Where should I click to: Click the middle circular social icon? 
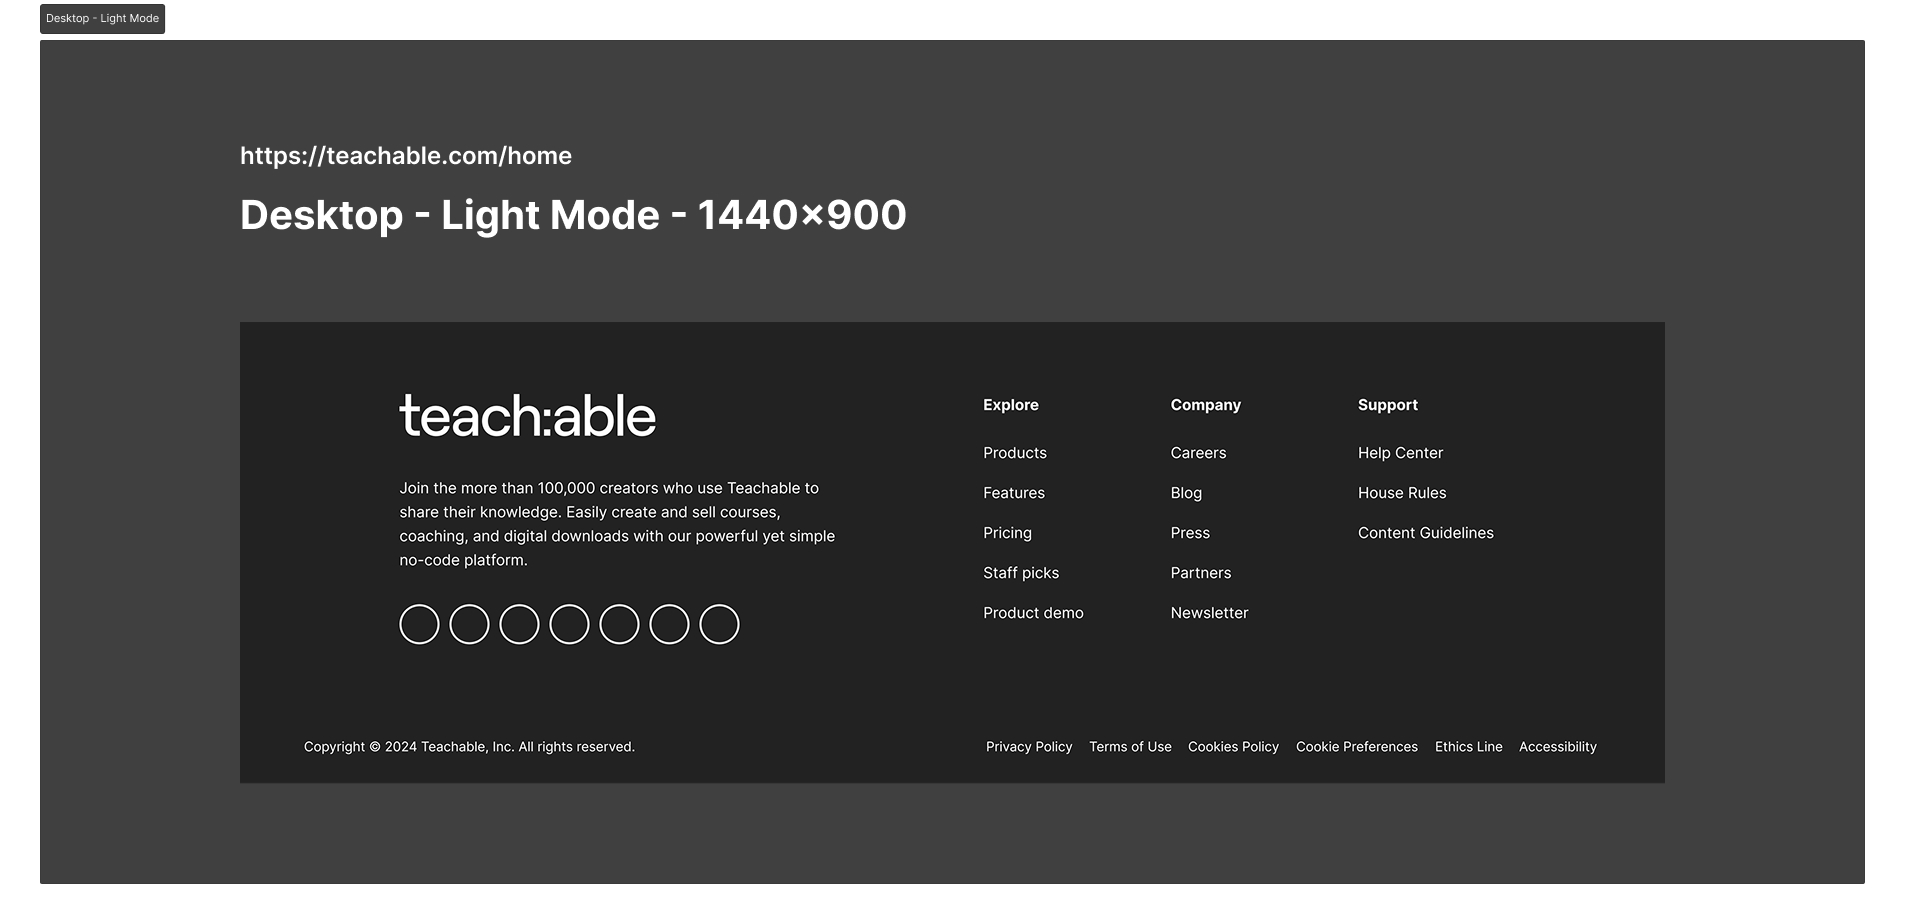point(569,624)
